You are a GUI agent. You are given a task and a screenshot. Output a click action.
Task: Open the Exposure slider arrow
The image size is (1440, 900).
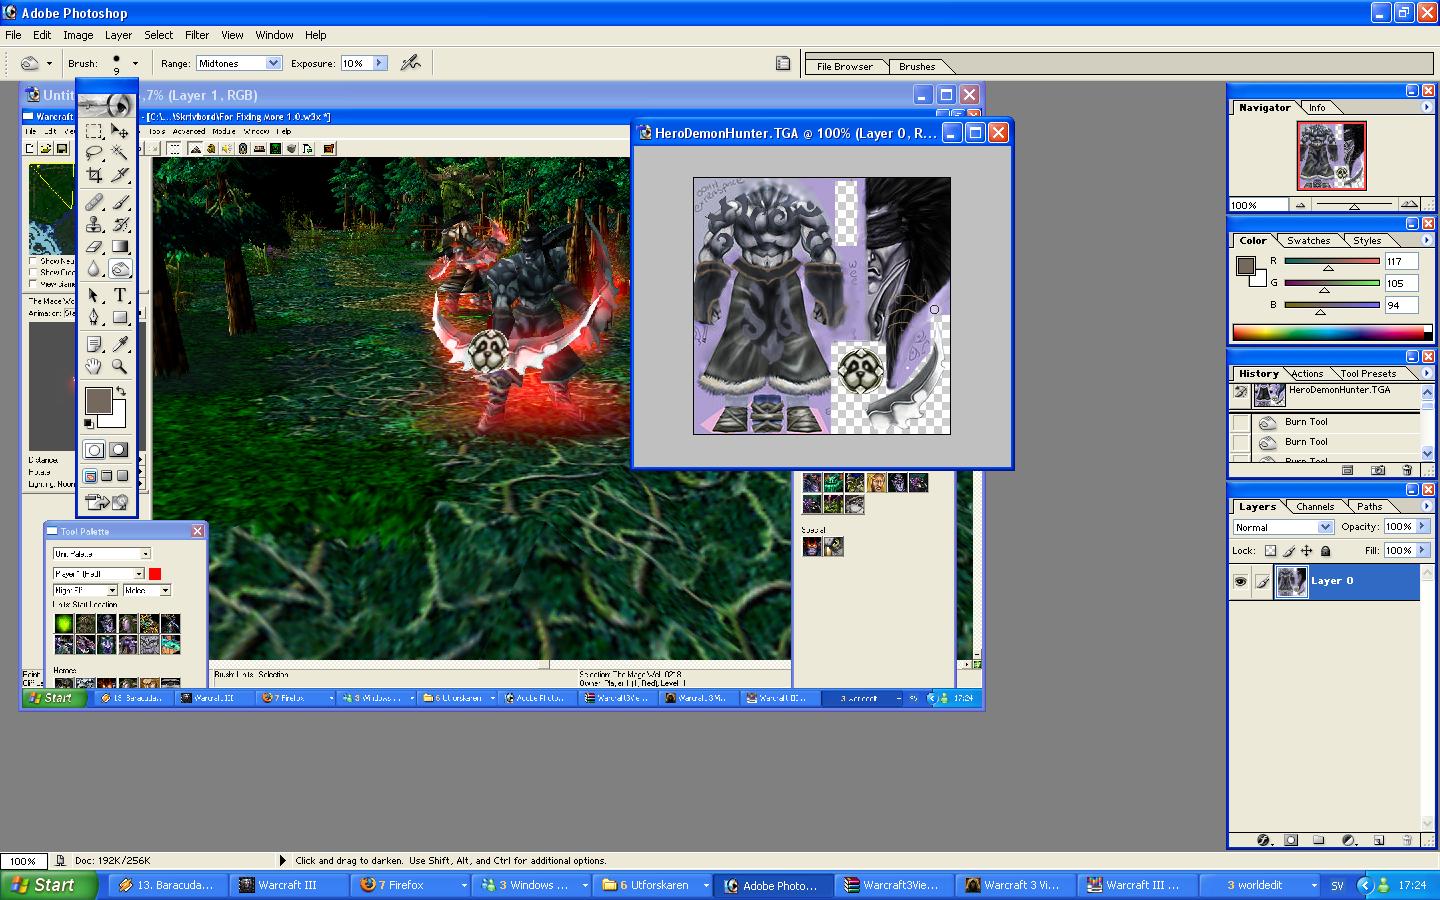pos(379,63)
